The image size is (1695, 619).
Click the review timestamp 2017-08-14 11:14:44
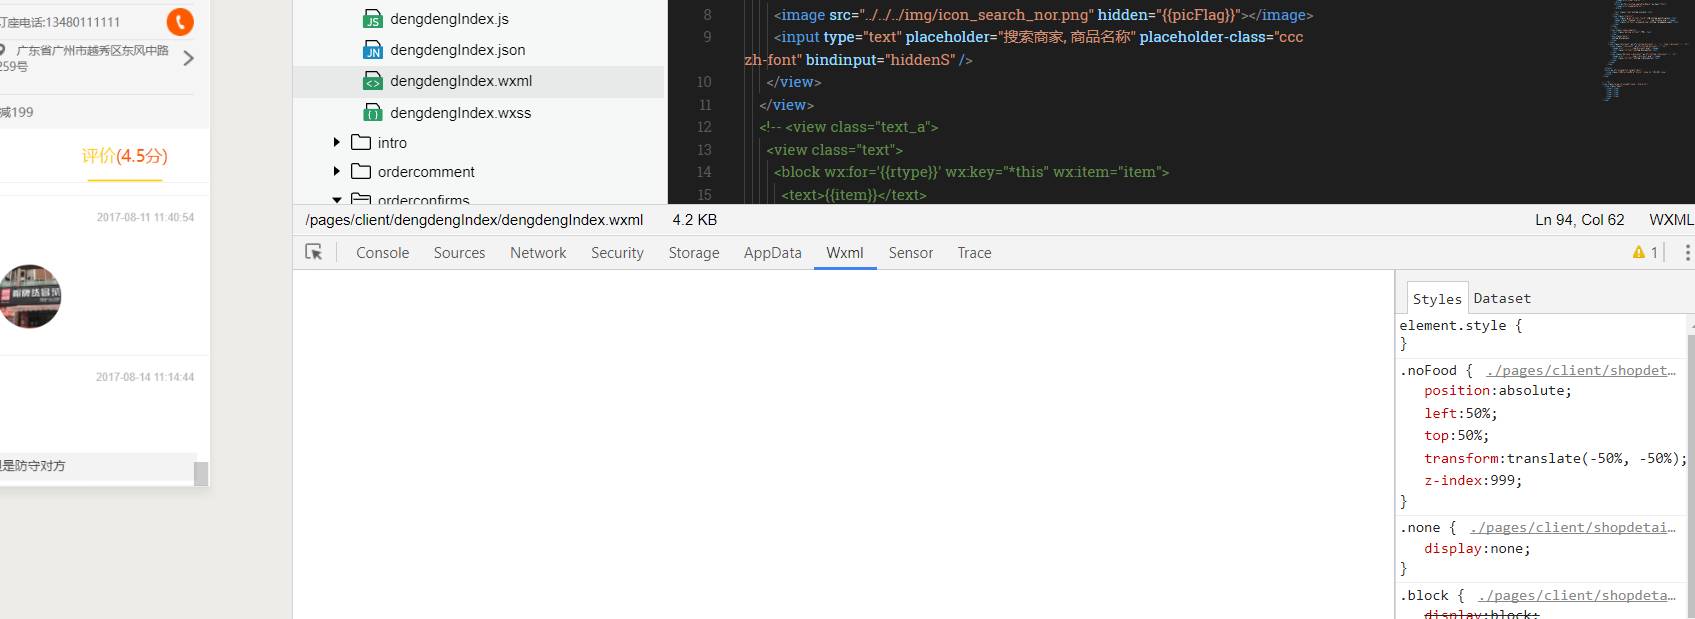145,377
